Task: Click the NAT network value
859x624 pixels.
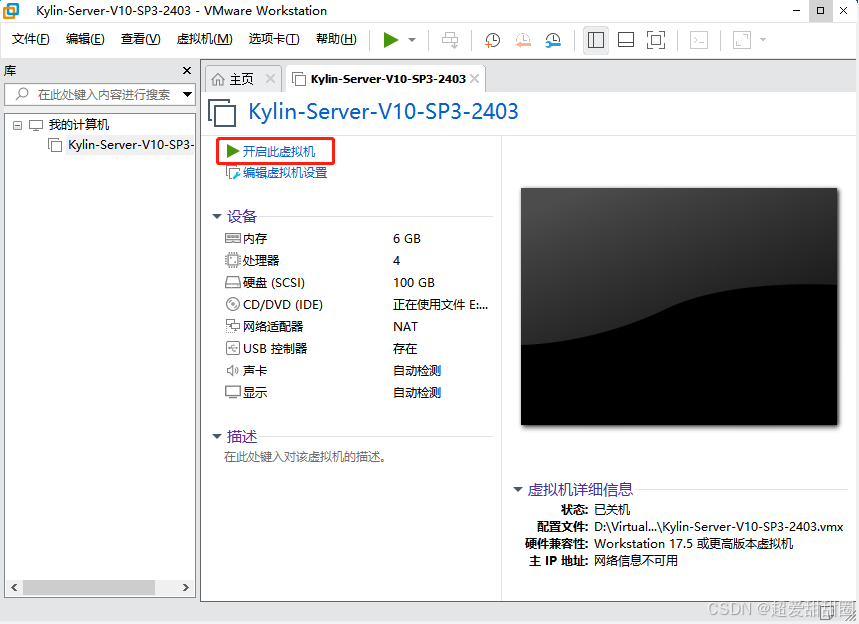Action: [405, 327]
